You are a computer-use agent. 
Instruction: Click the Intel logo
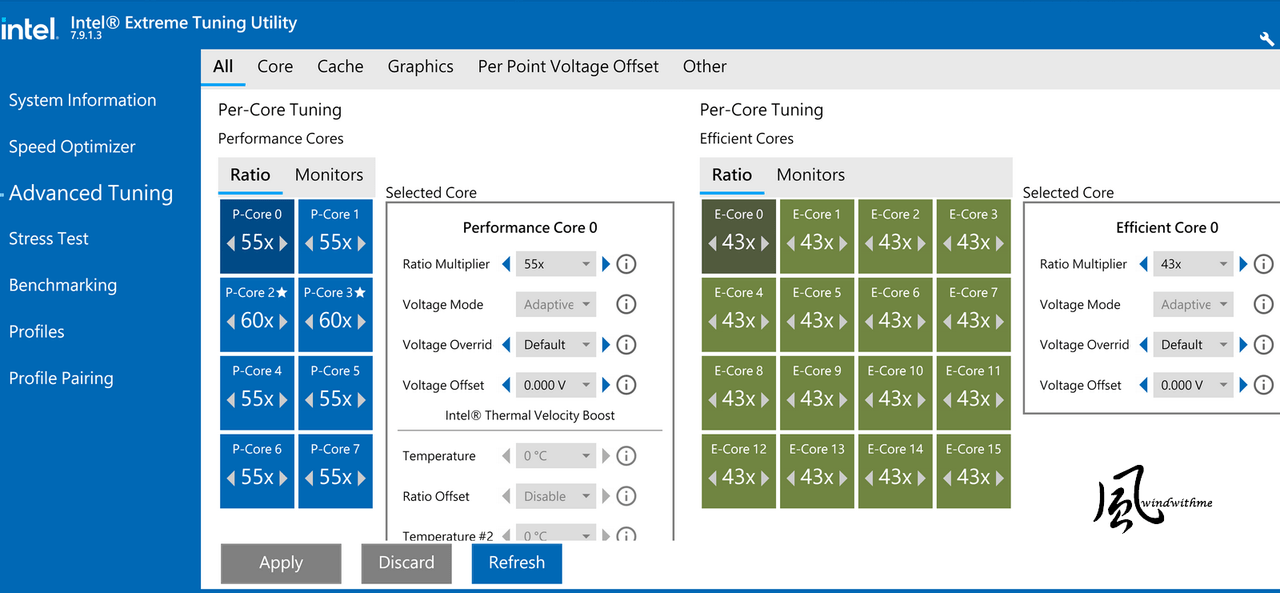(29, 28)
